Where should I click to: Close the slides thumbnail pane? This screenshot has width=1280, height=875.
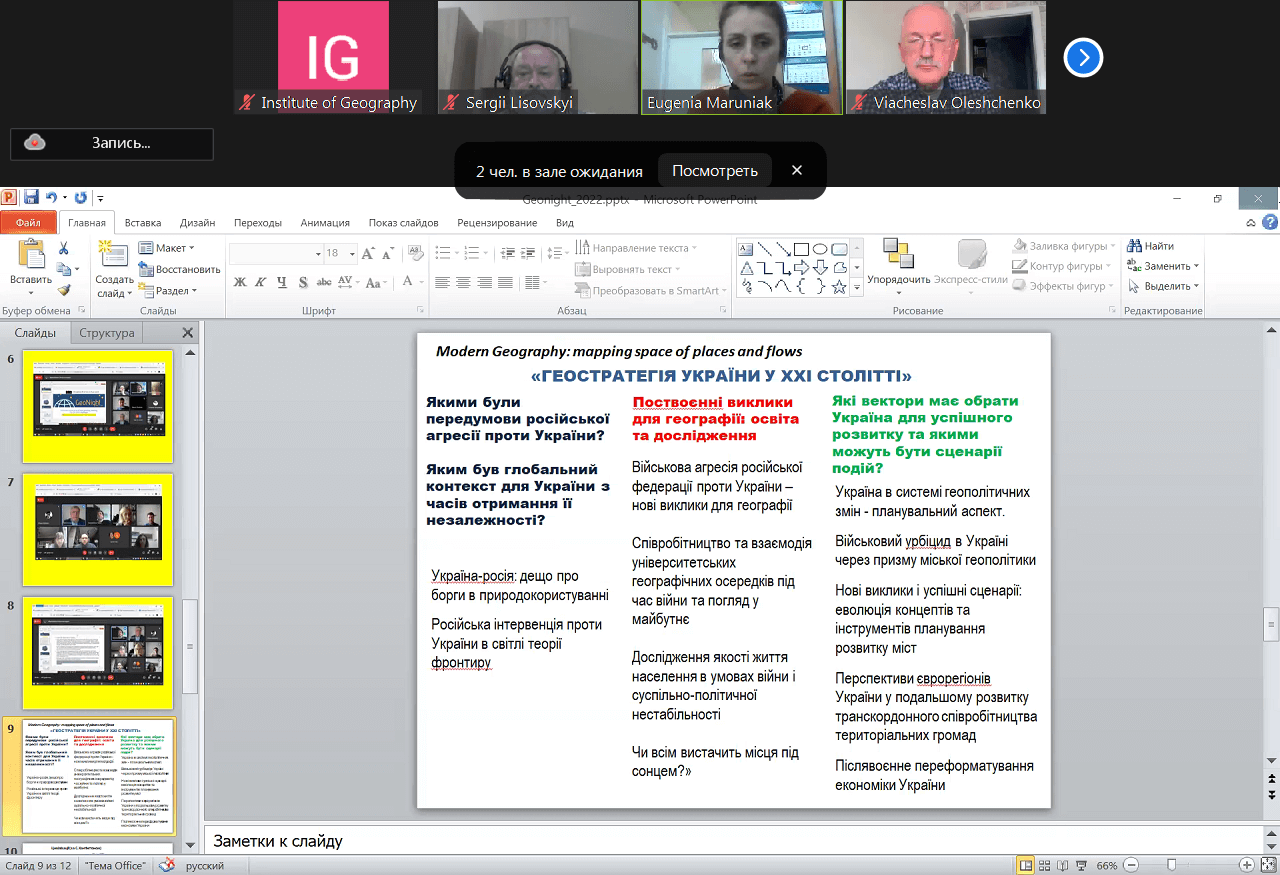tap(188, 333)
